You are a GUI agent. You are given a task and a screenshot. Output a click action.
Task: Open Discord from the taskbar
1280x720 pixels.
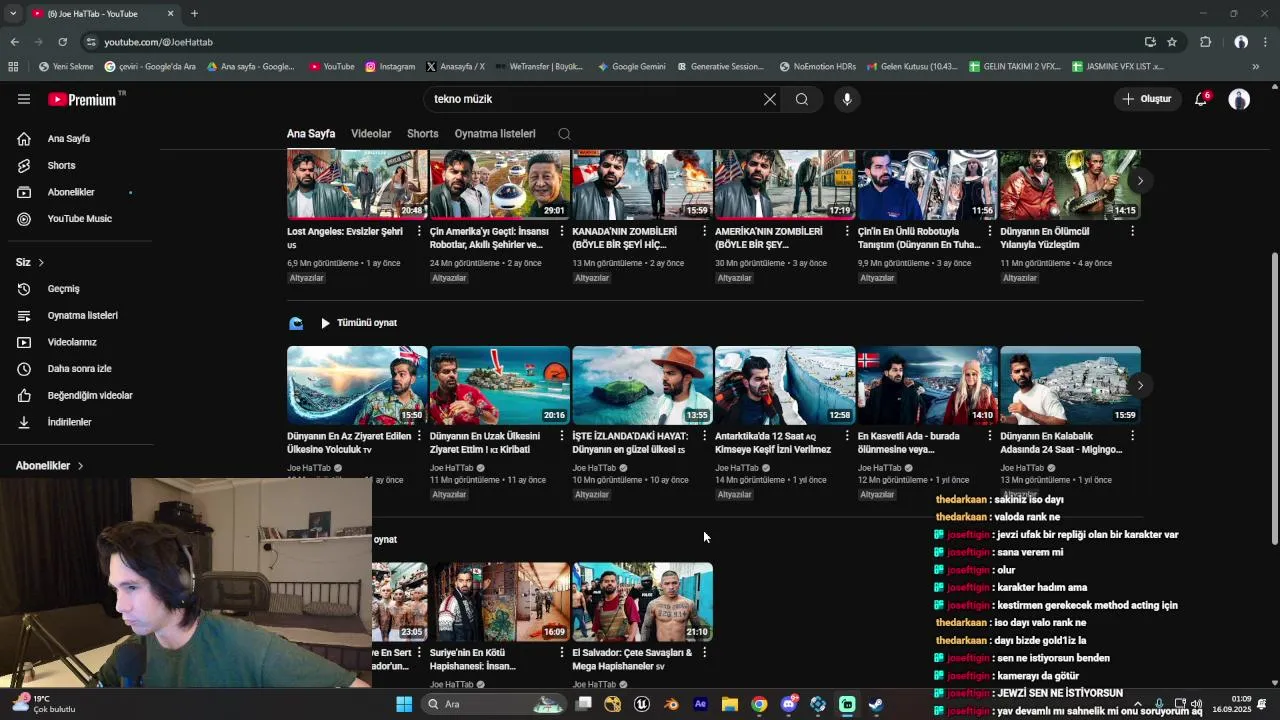click(x=788, y=704)
